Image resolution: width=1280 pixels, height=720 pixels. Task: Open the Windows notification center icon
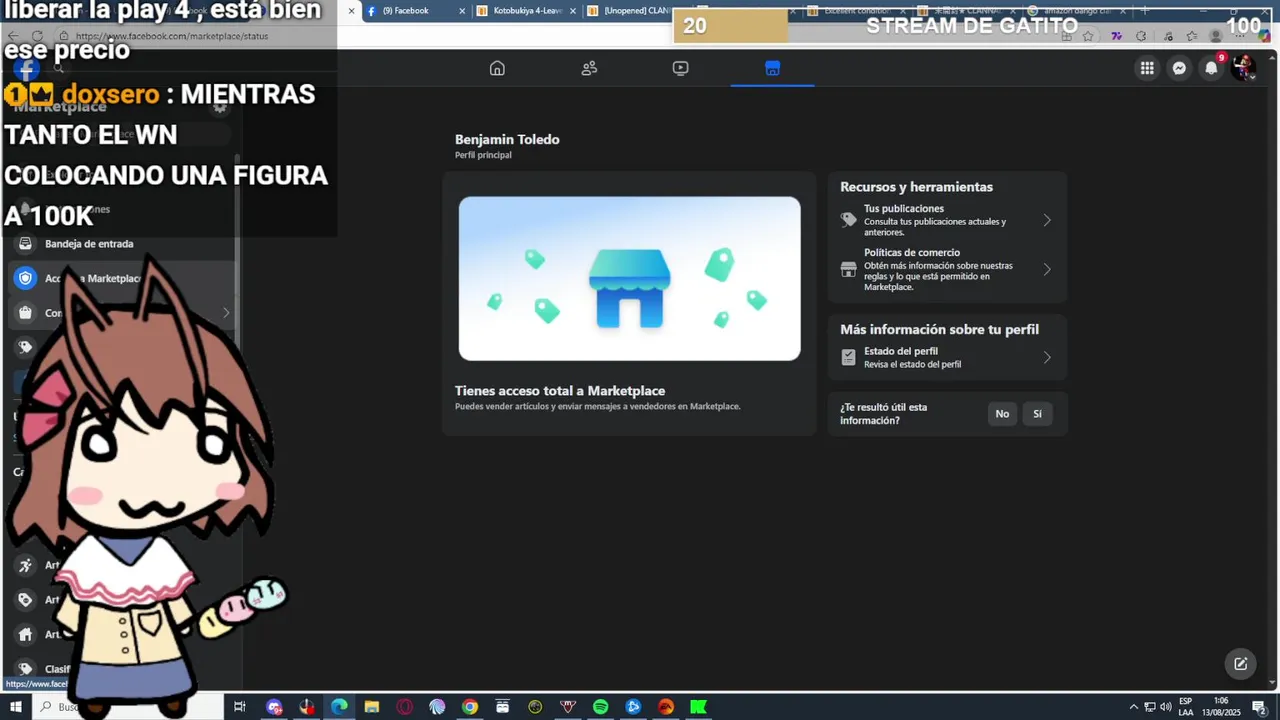click(1259, 707)
